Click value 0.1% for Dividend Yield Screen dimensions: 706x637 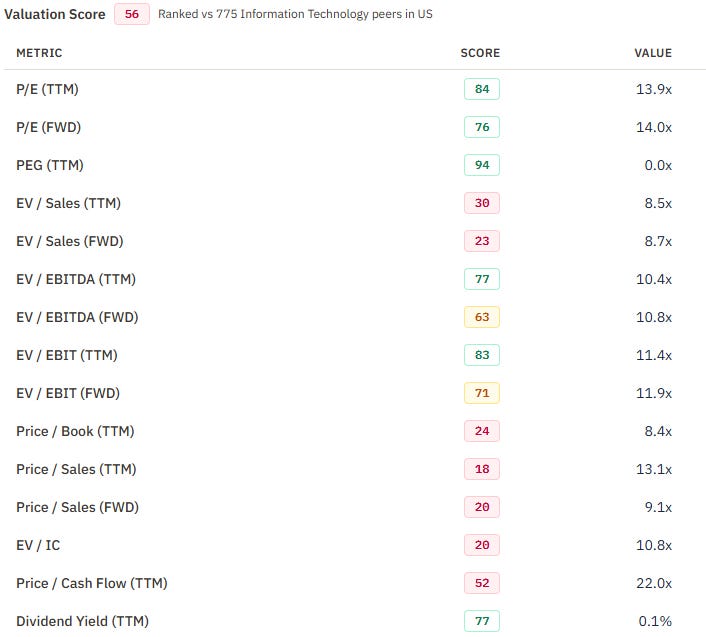[655, 621]
